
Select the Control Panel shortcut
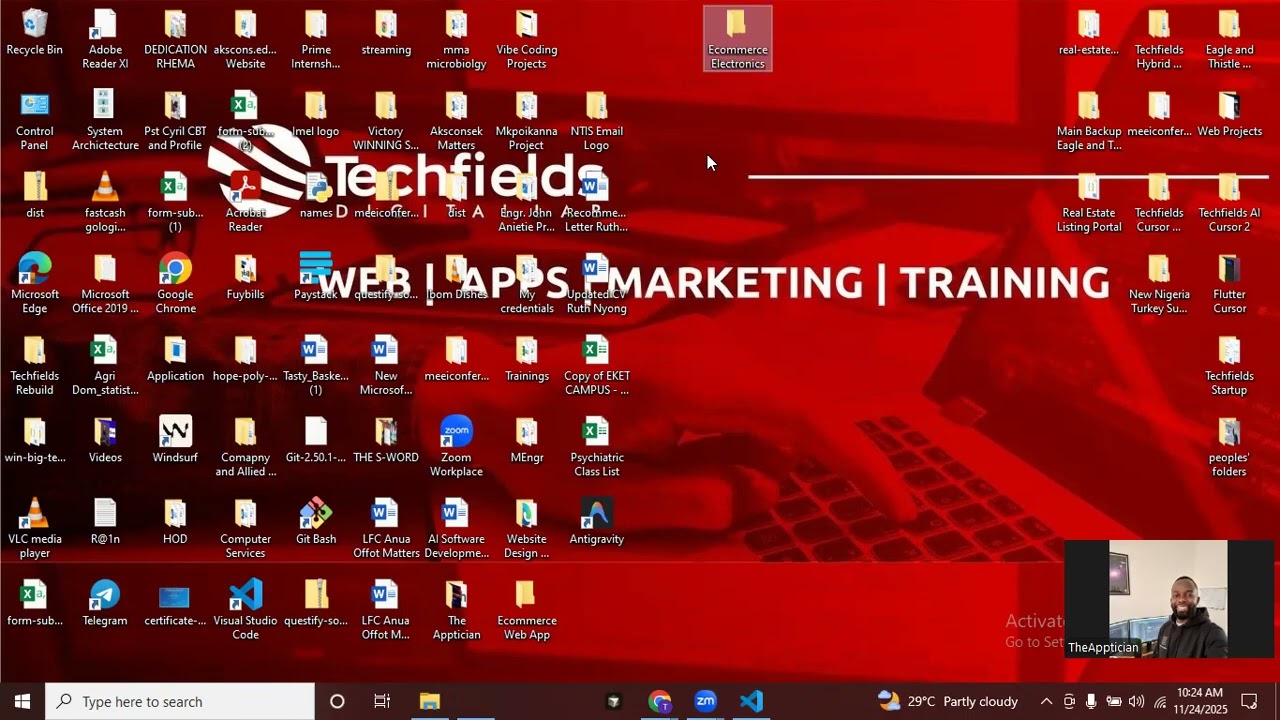(x=35, y=121)
